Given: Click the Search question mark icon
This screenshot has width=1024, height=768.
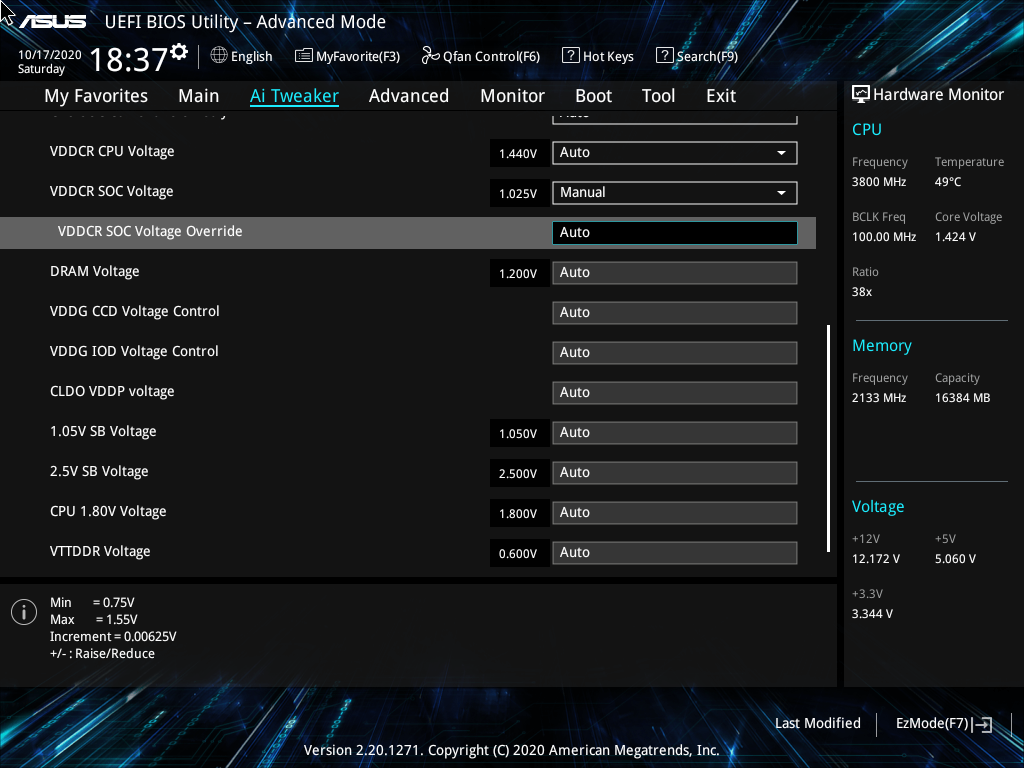Looking at the screenshot, I should coord(664,56).
